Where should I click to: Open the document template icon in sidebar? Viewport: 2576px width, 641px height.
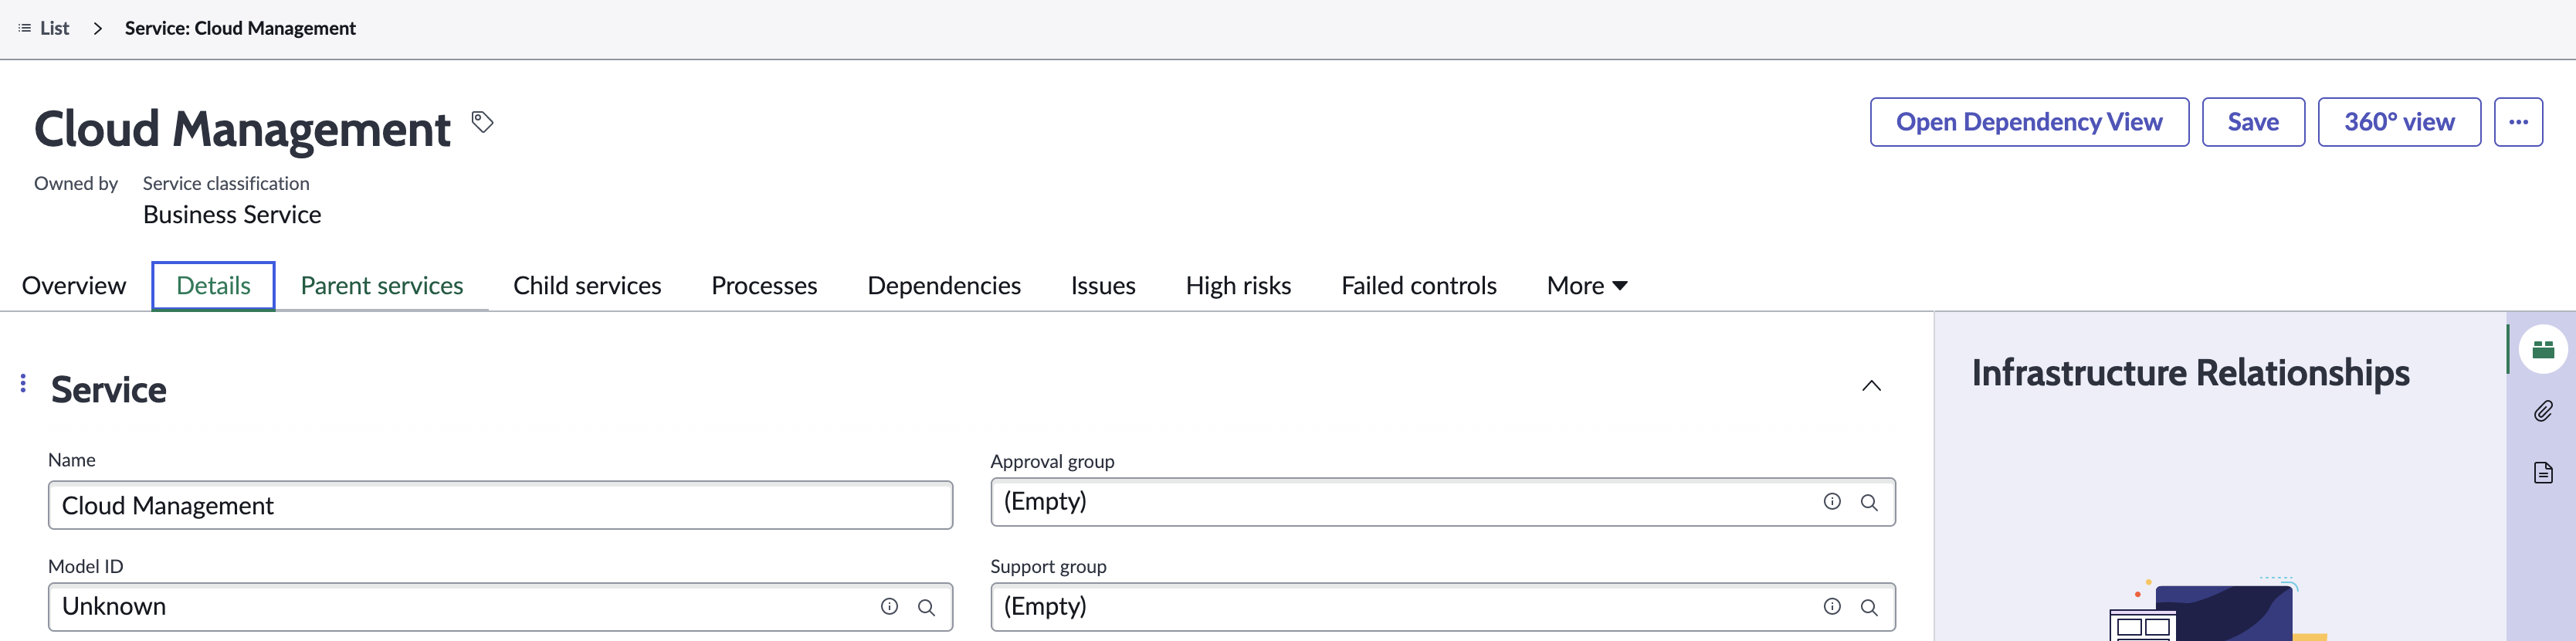2543,472
